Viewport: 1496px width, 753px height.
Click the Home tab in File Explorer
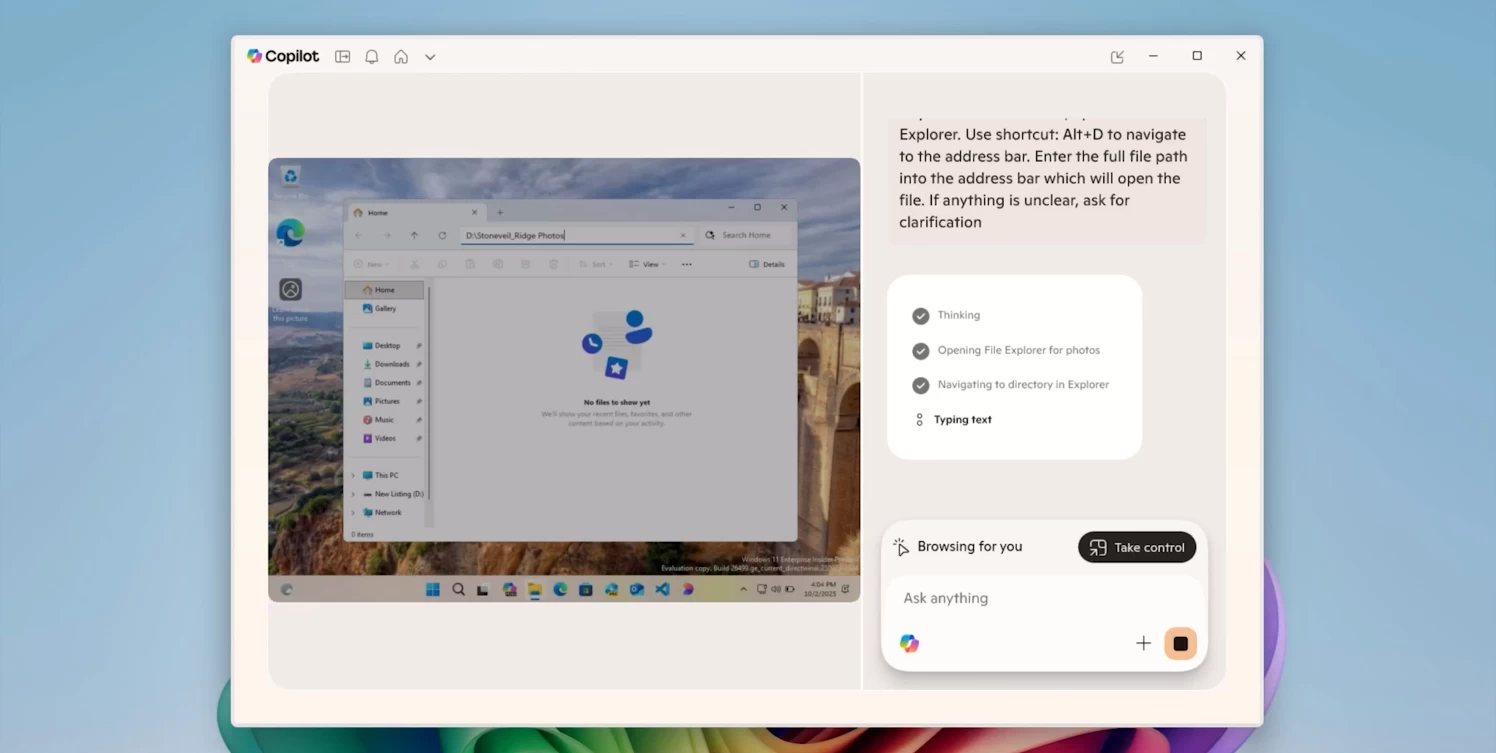coord(378,212)
